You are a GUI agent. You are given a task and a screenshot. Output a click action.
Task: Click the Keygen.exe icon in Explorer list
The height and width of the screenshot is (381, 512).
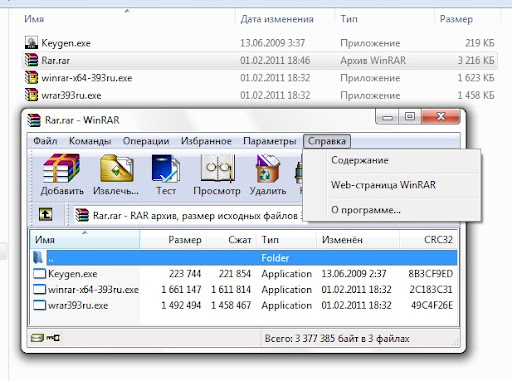[x=31, y=43]
